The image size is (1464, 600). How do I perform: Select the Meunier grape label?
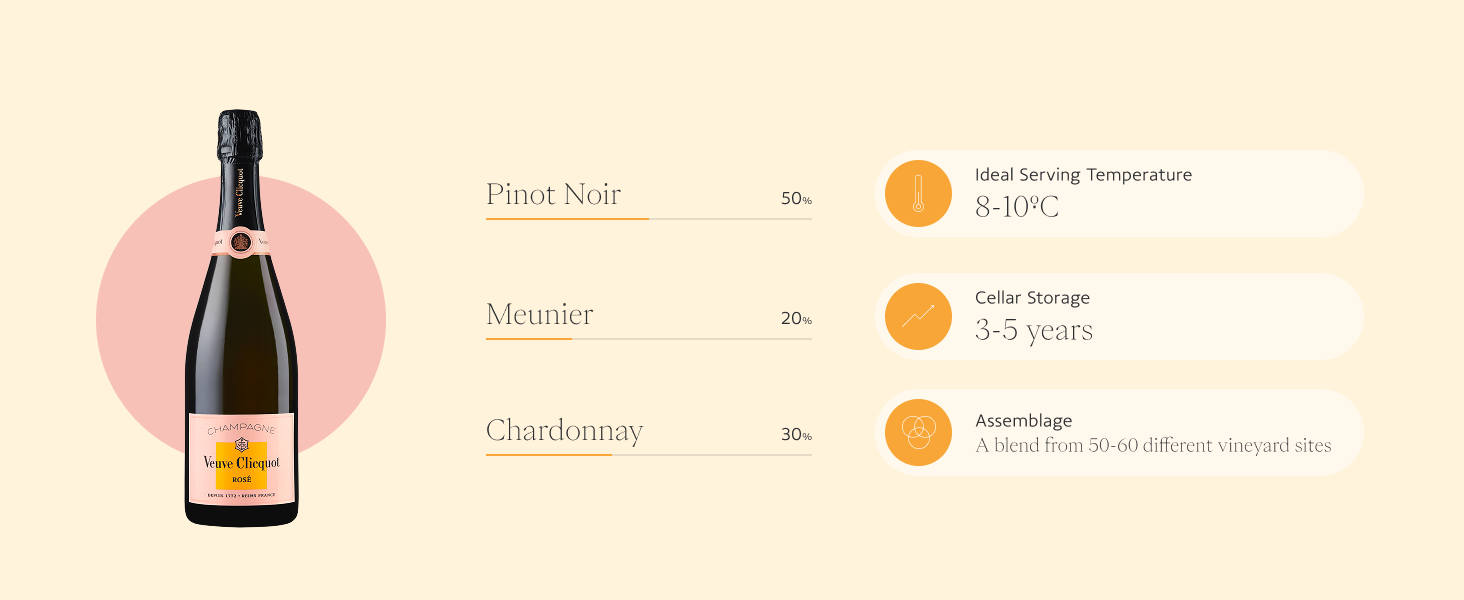(x=539, y=315)
